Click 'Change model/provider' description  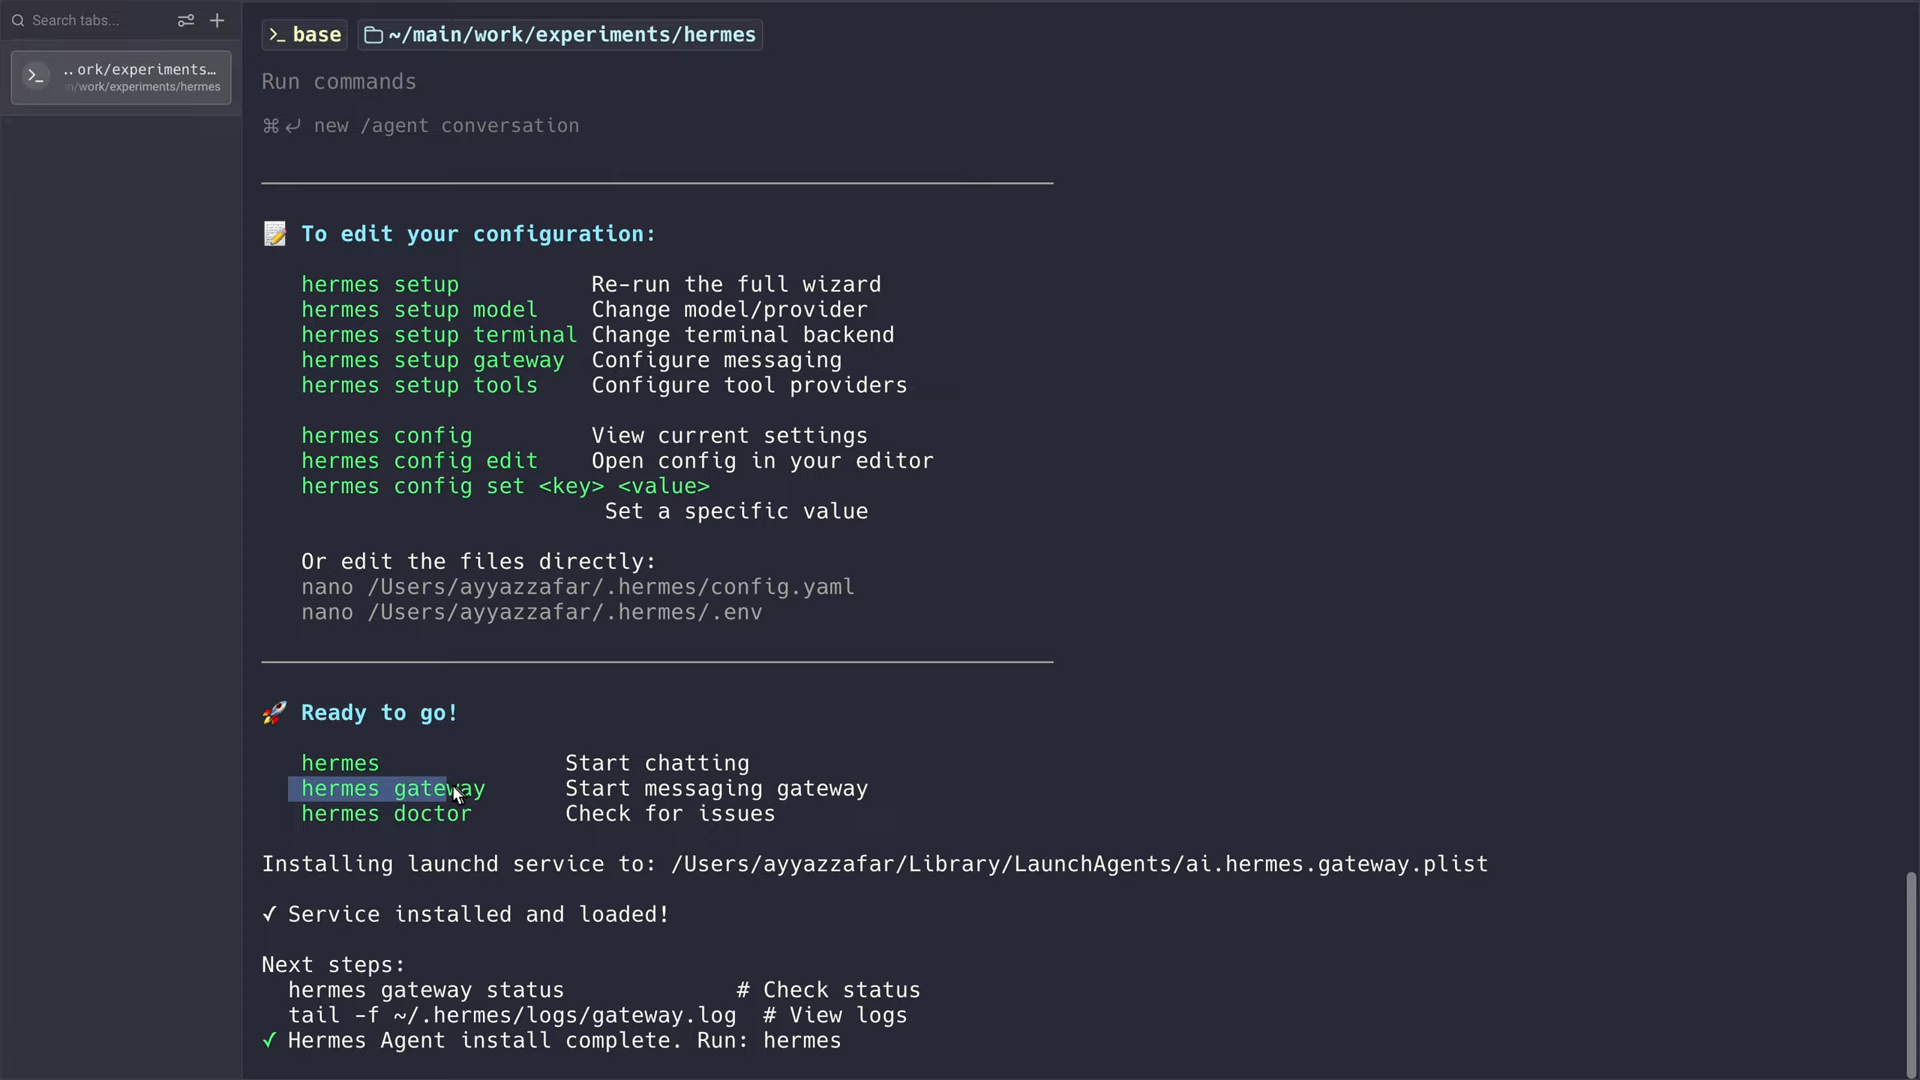tap(729, 310)
